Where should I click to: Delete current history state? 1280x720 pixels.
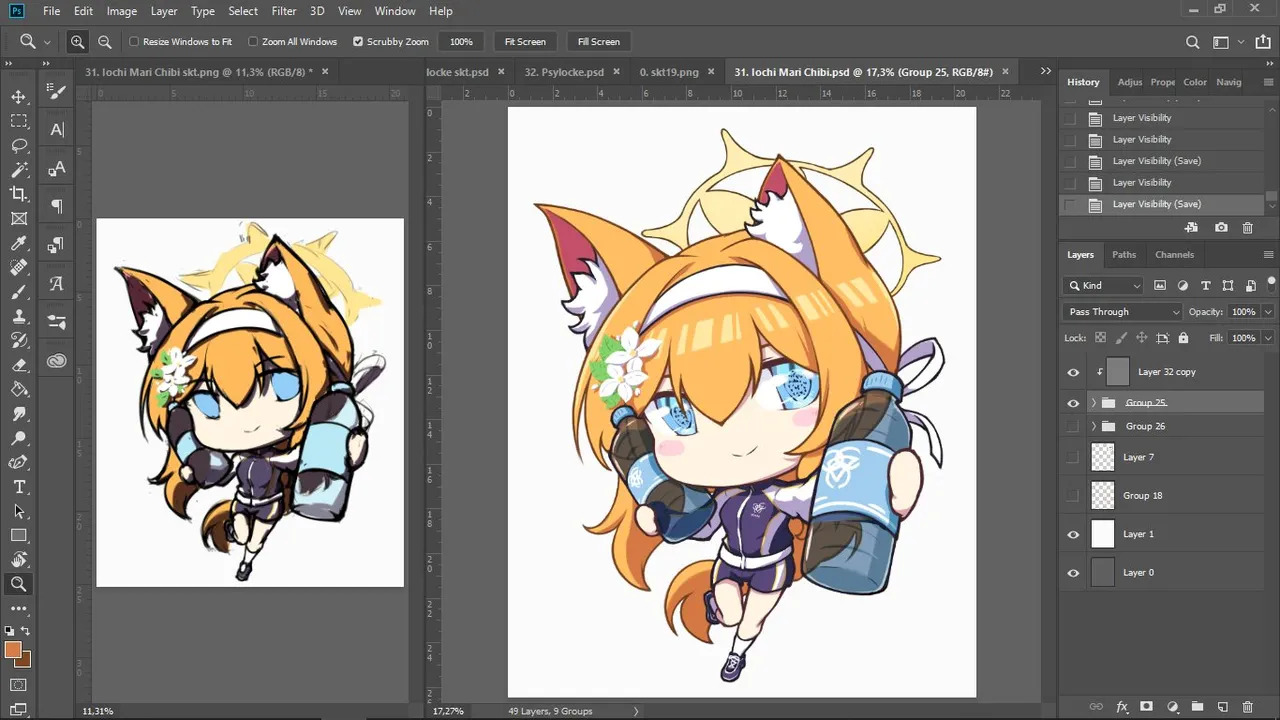[1247, 228]
